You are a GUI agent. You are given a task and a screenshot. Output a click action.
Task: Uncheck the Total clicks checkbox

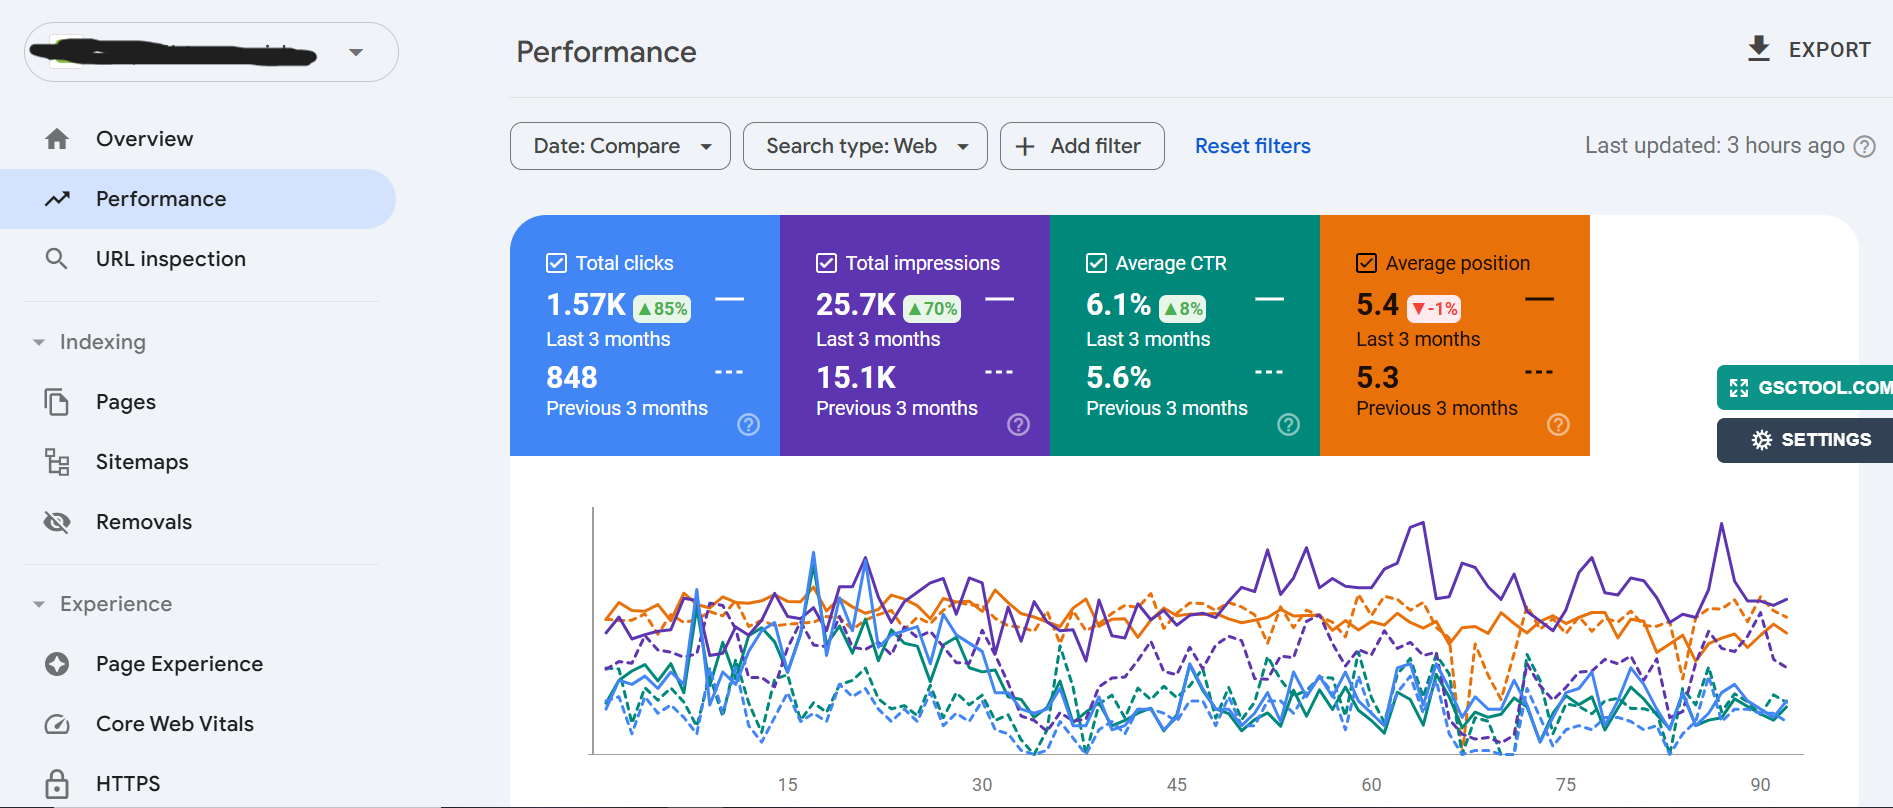pos(557,263)
